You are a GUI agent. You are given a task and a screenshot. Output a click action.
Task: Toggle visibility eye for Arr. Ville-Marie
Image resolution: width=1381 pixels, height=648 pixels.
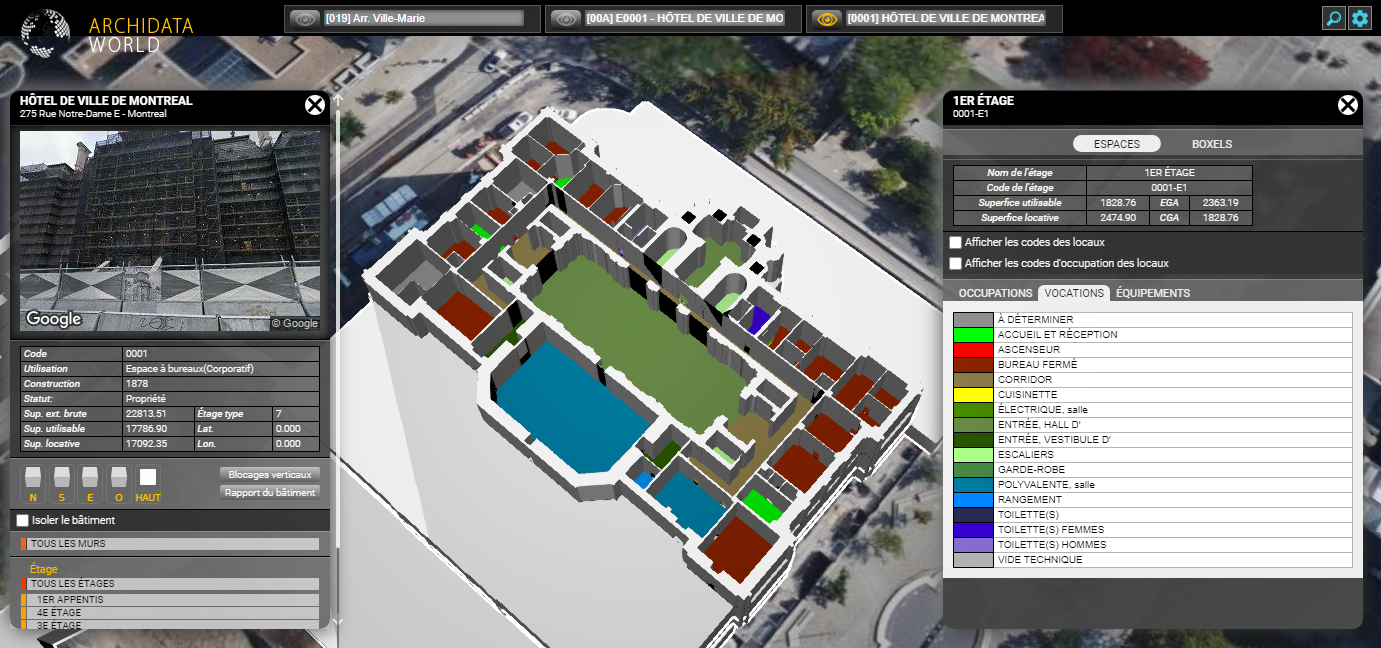[x=304, y=18]
